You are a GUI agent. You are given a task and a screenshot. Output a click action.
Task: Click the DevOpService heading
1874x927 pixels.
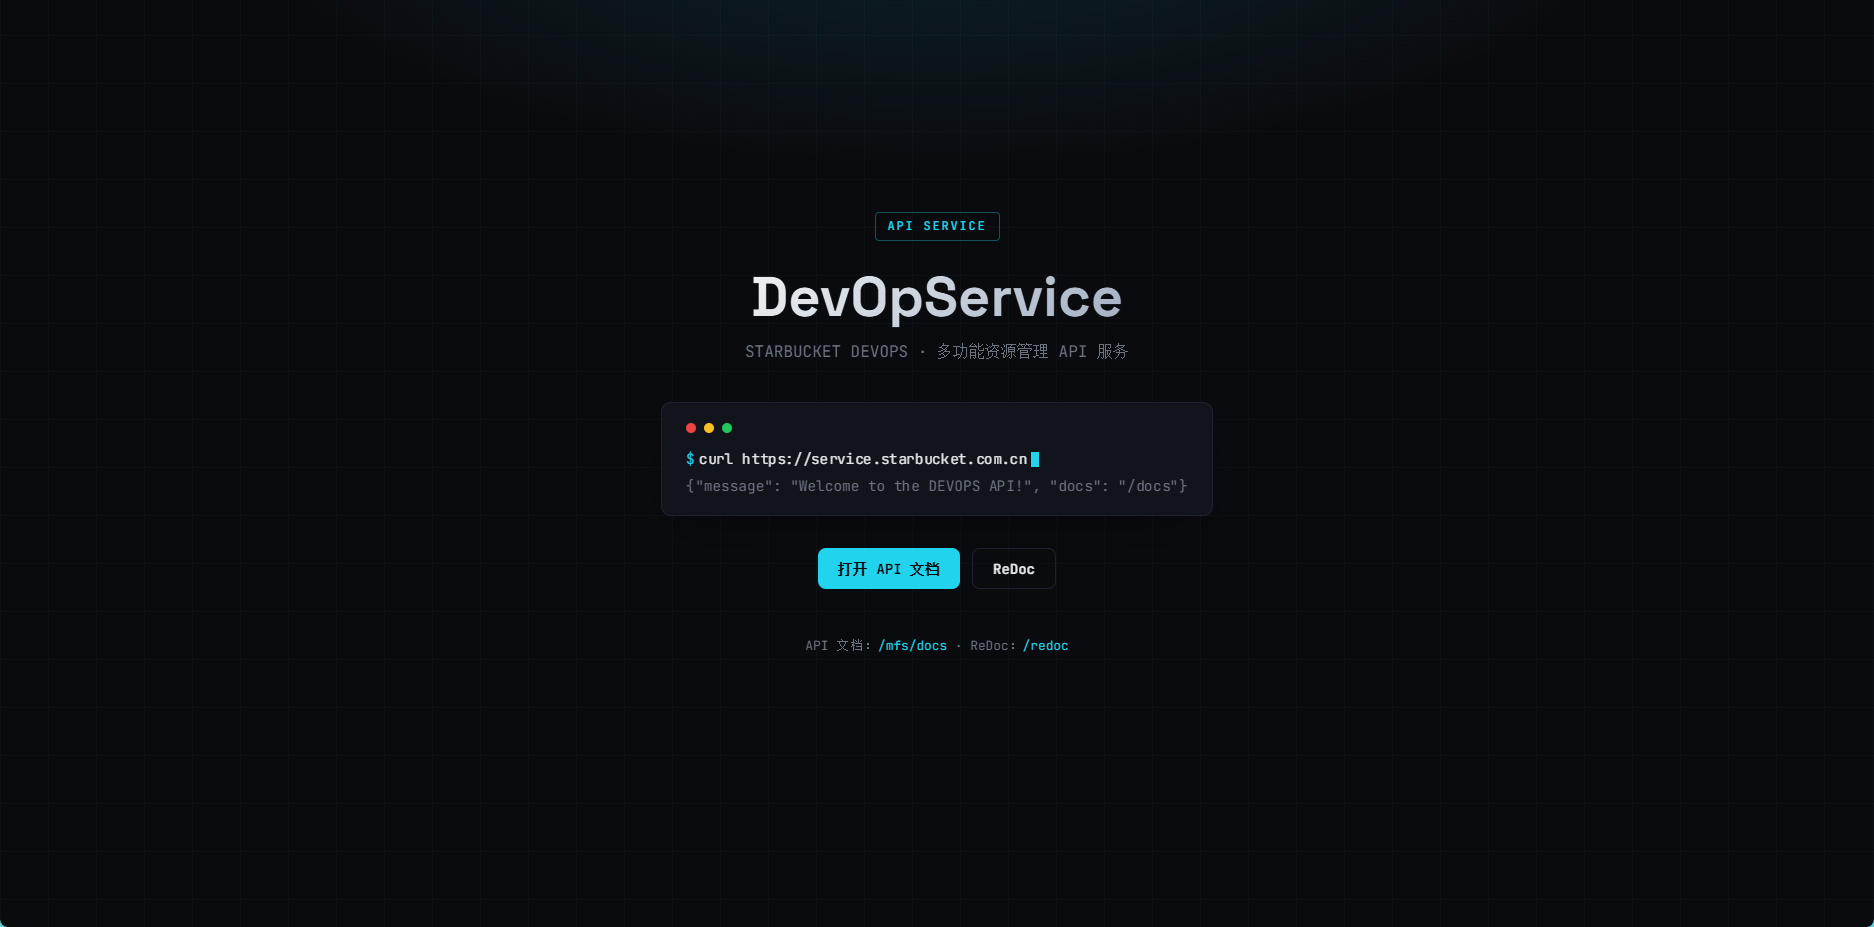pyautogui.click(x=937, y=297)
